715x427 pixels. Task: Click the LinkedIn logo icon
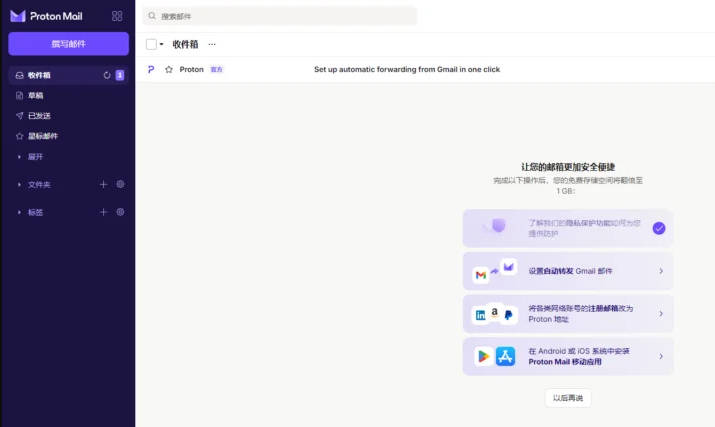click(x=481, y=315)
